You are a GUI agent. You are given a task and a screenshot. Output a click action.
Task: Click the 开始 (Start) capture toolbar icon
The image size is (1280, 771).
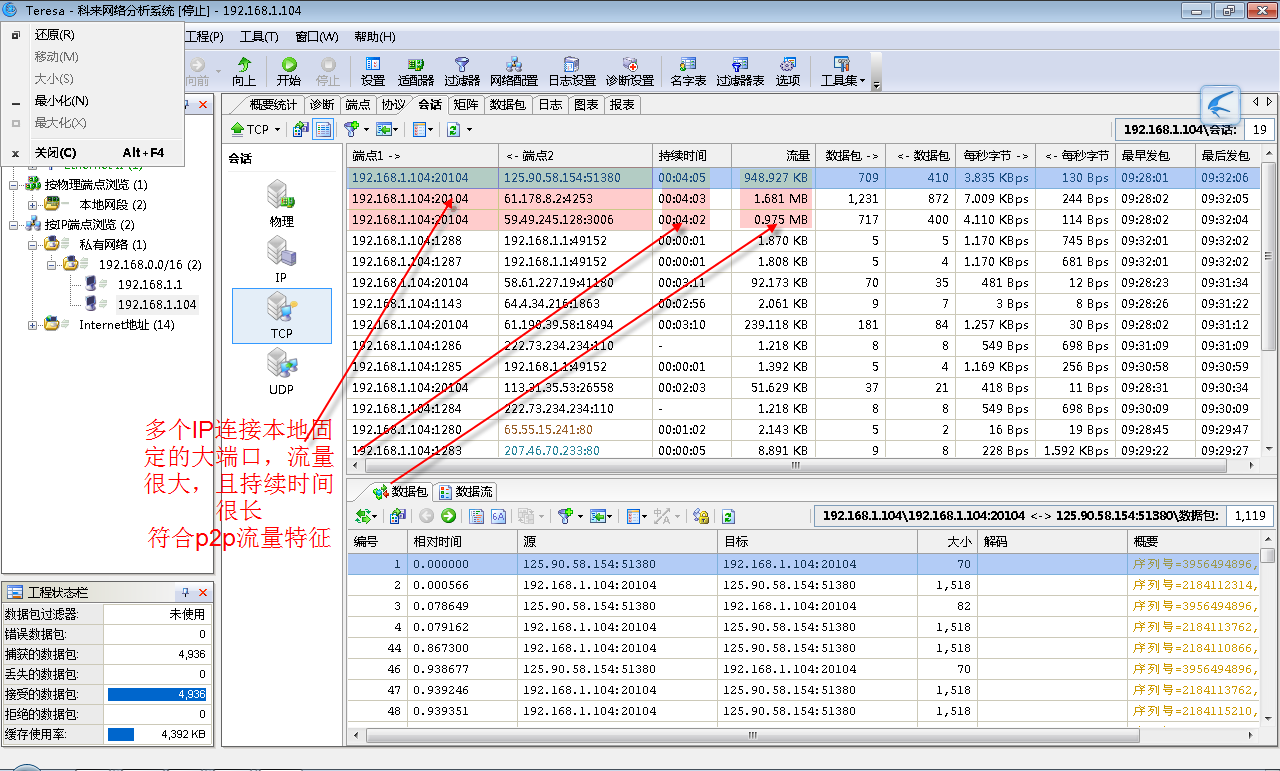point(288,71)
